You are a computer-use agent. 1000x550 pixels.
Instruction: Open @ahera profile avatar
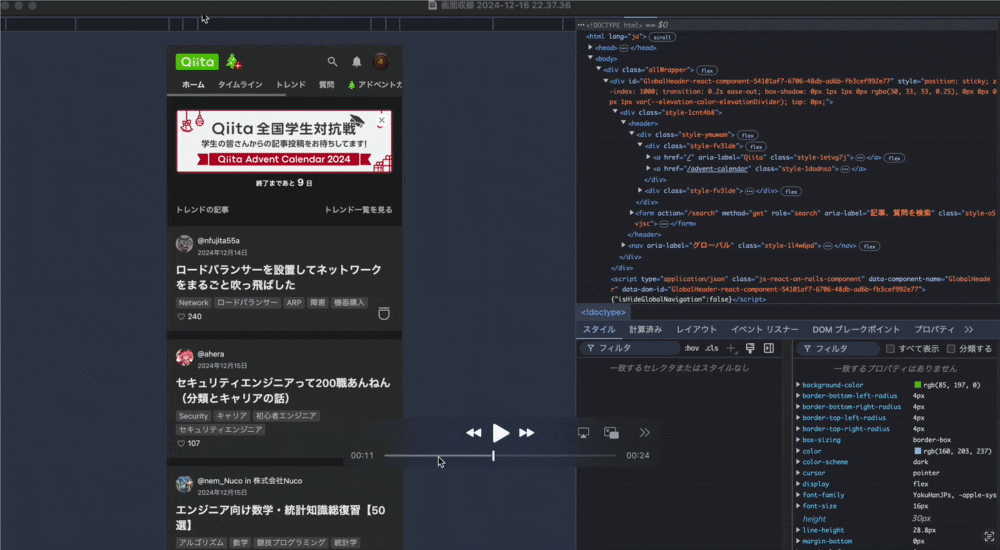(184, 357)
